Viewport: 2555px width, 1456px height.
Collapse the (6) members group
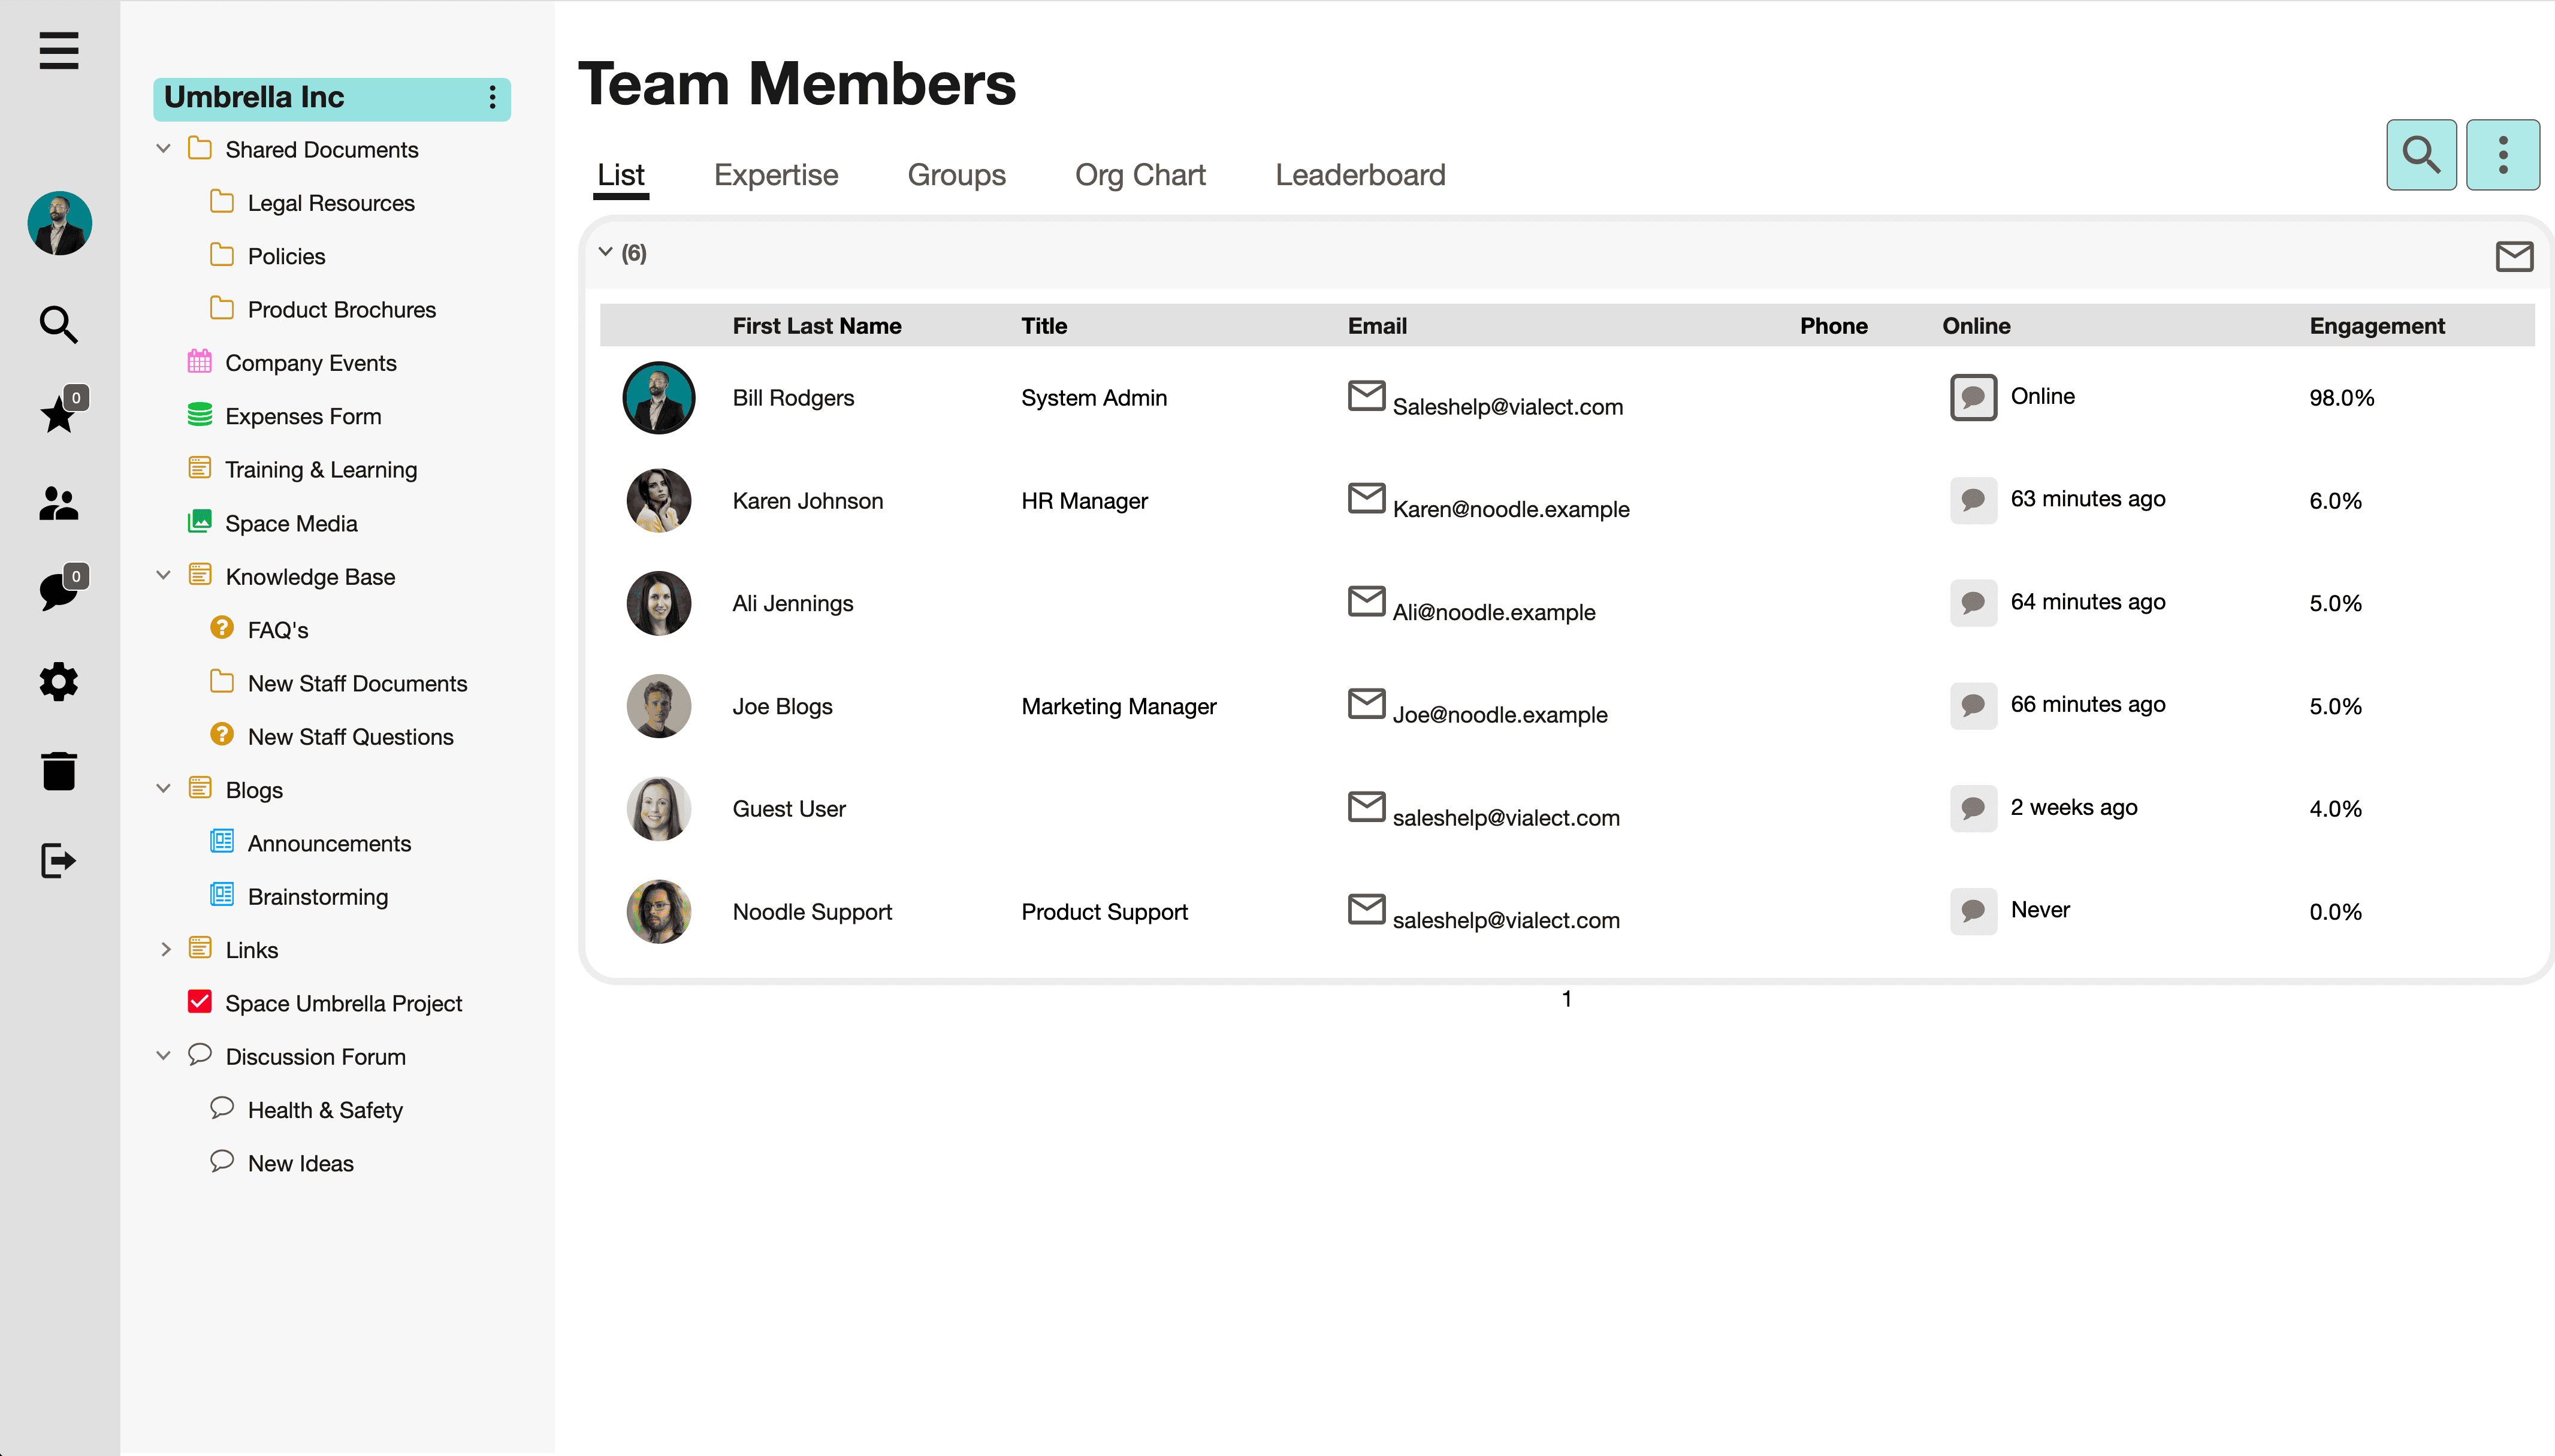pyautogui.click(x=605, y=252)
